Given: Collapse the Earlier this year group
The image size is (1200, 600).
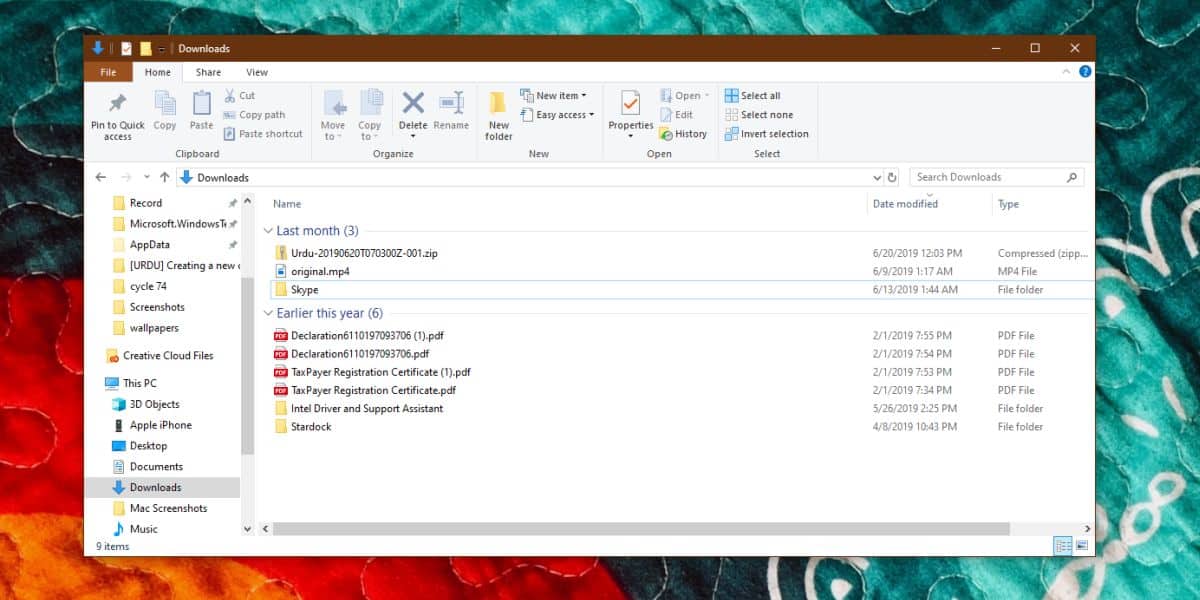Looking at the screenshot, I should point(268,313).
